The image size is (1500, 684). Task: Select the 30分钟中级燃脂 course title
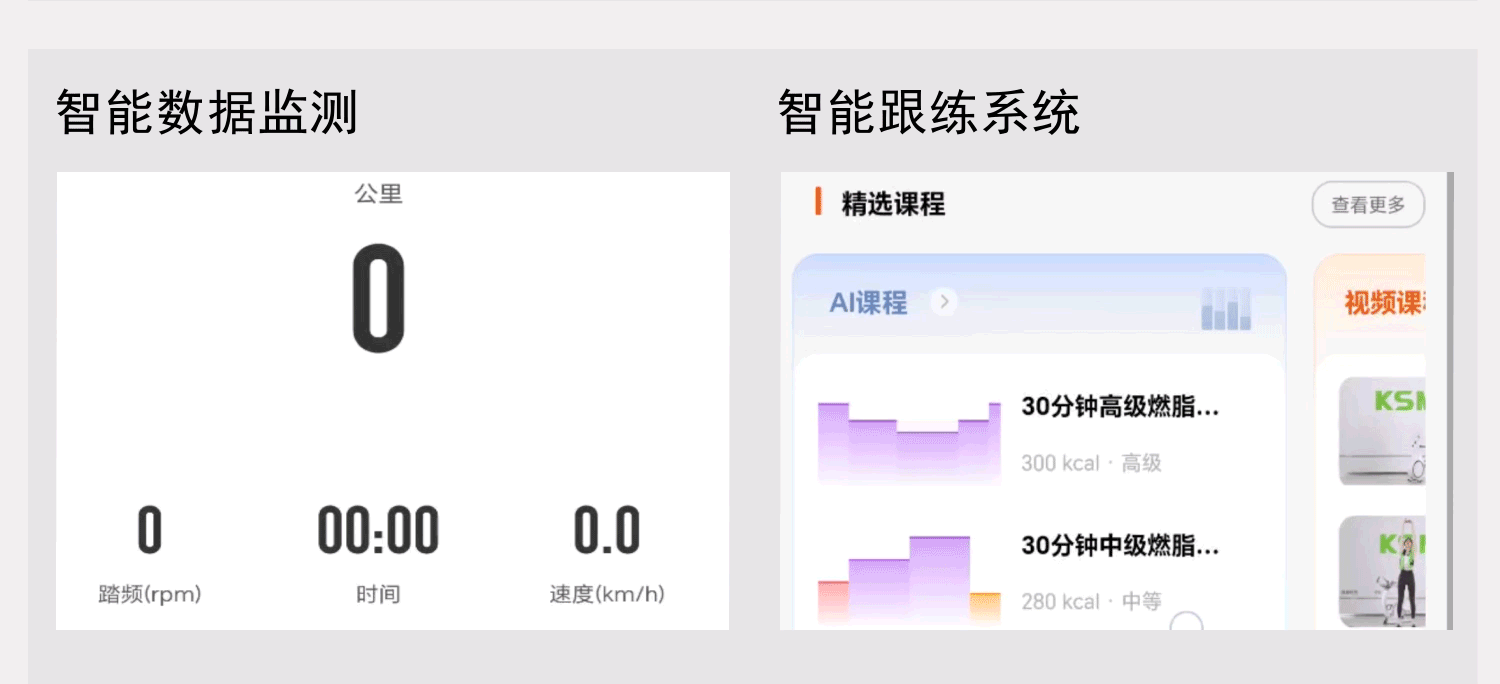[x=1120, y=546]
